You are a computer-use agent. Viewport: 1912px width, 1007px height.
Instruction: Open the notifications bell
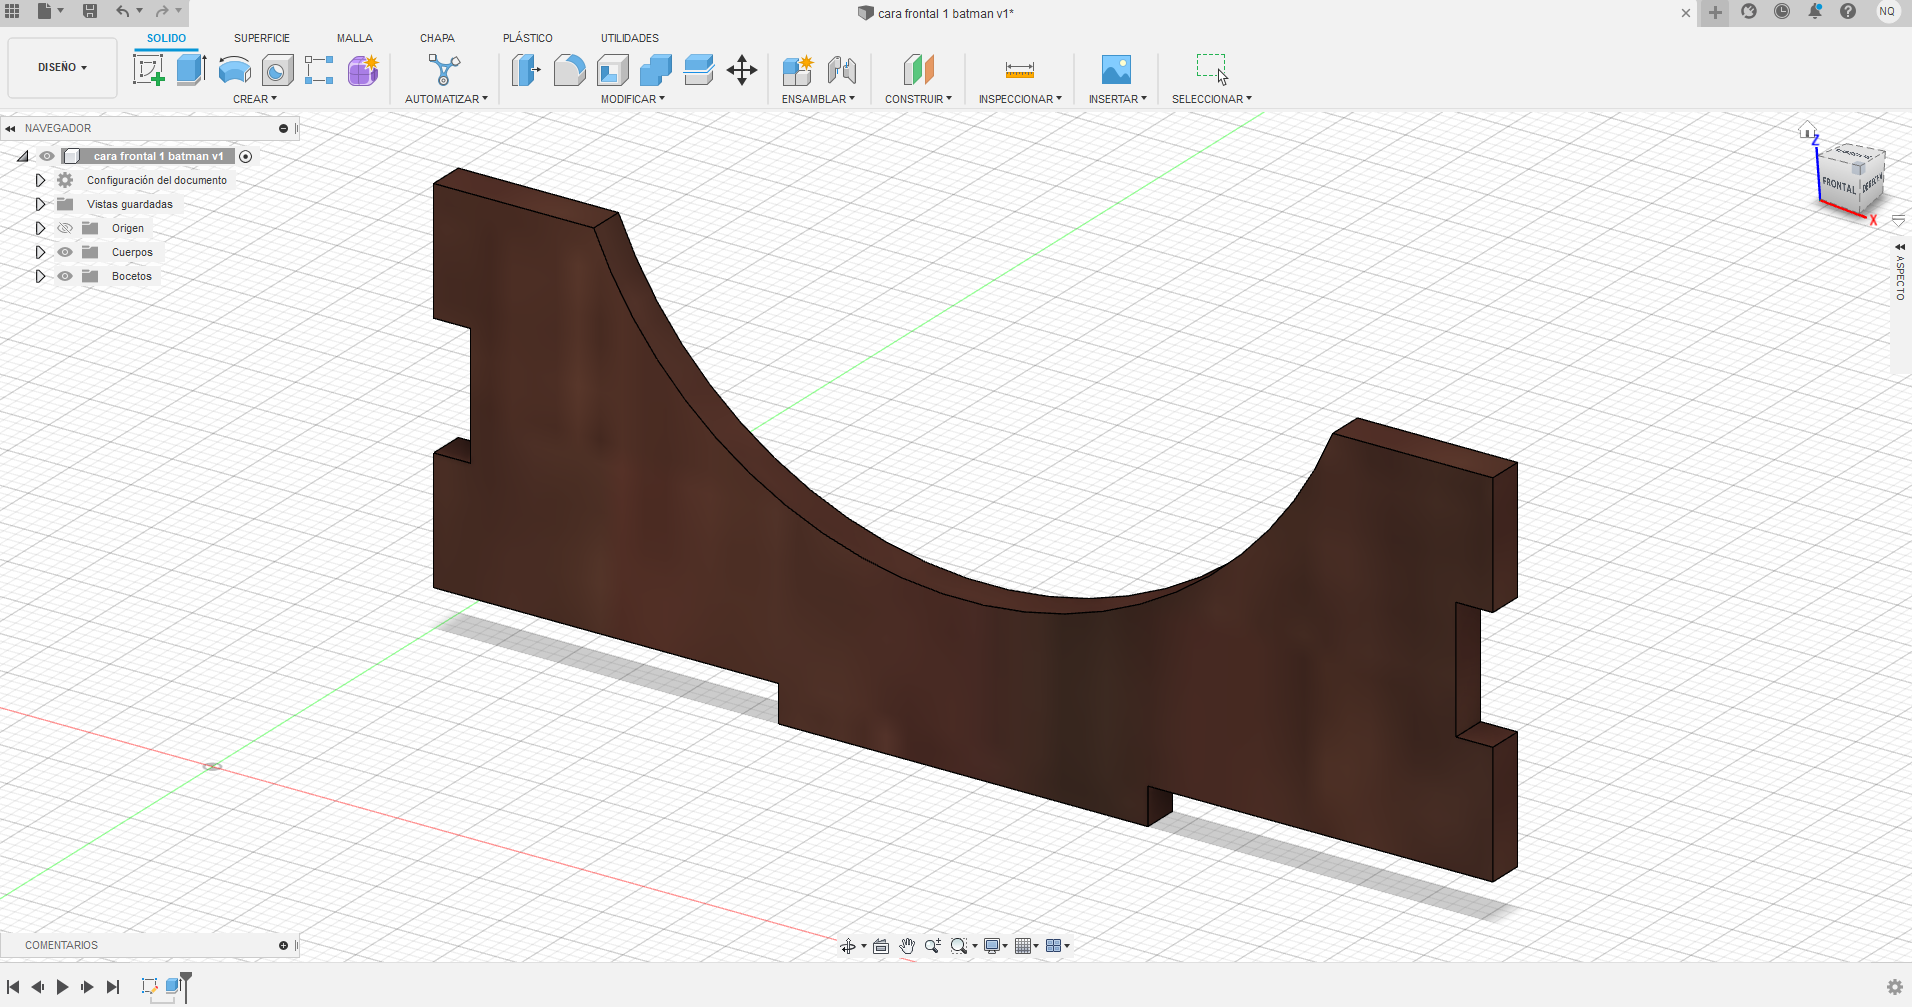pyautogui.click(x=1815, y=11)
